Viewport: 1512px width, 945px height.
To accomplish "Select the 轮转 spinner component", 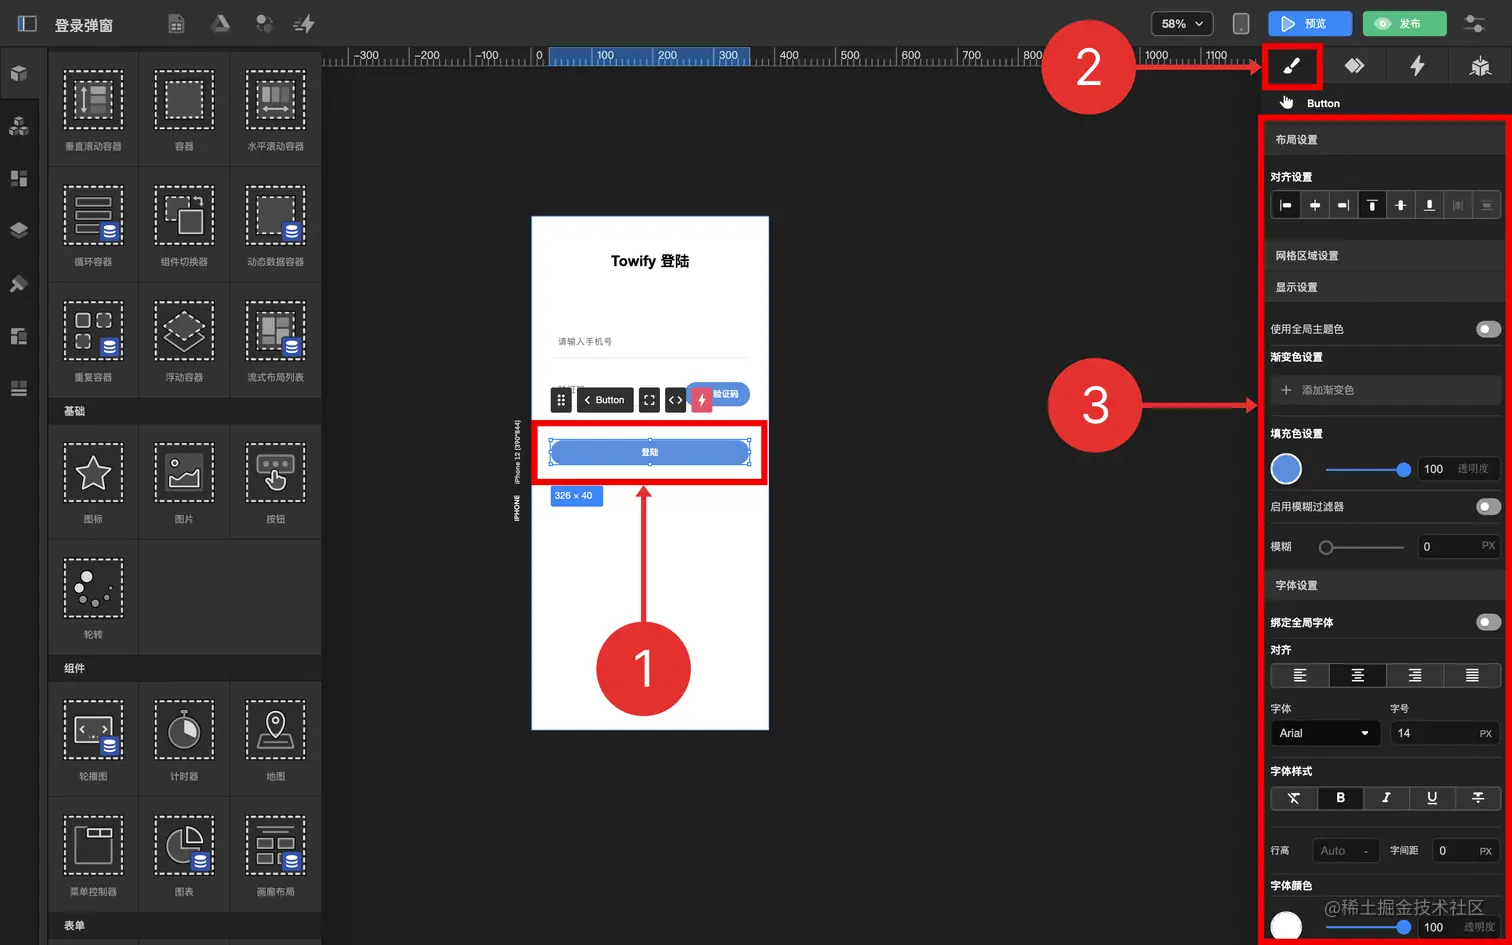I will coord(93,597).
